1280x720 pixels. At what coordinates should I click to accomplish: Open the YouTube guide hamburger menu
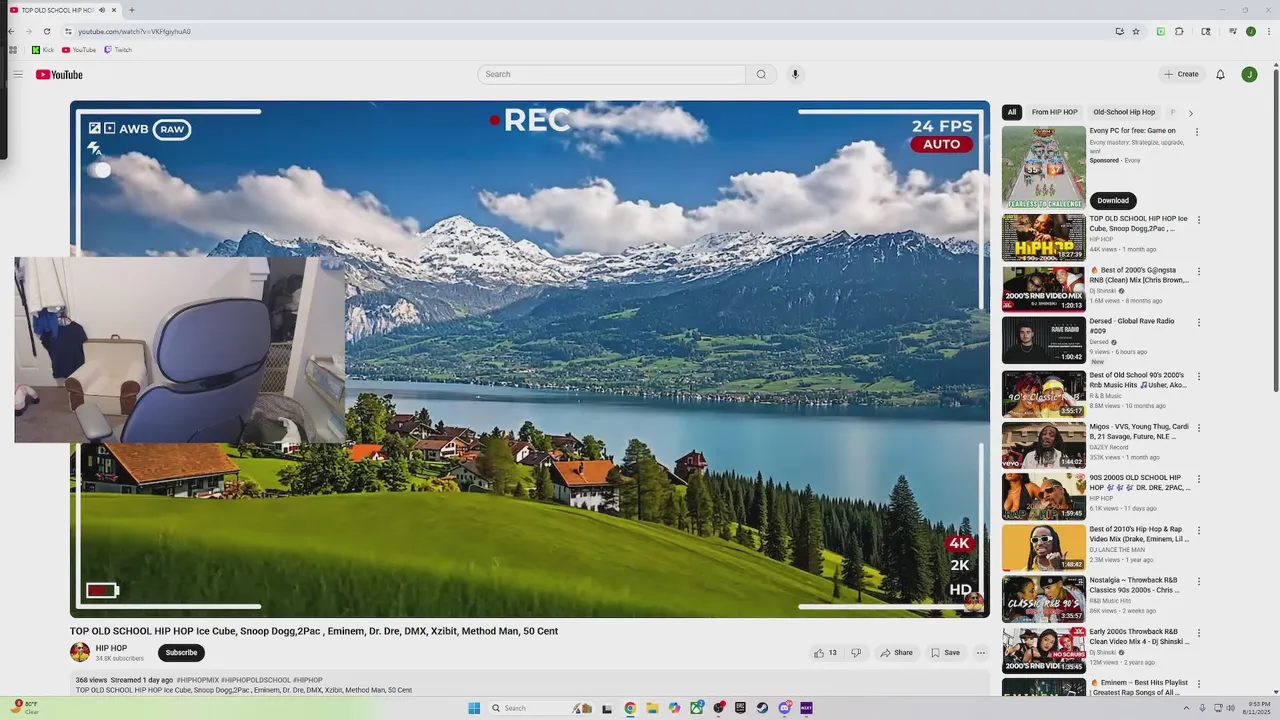coord(17,74)
